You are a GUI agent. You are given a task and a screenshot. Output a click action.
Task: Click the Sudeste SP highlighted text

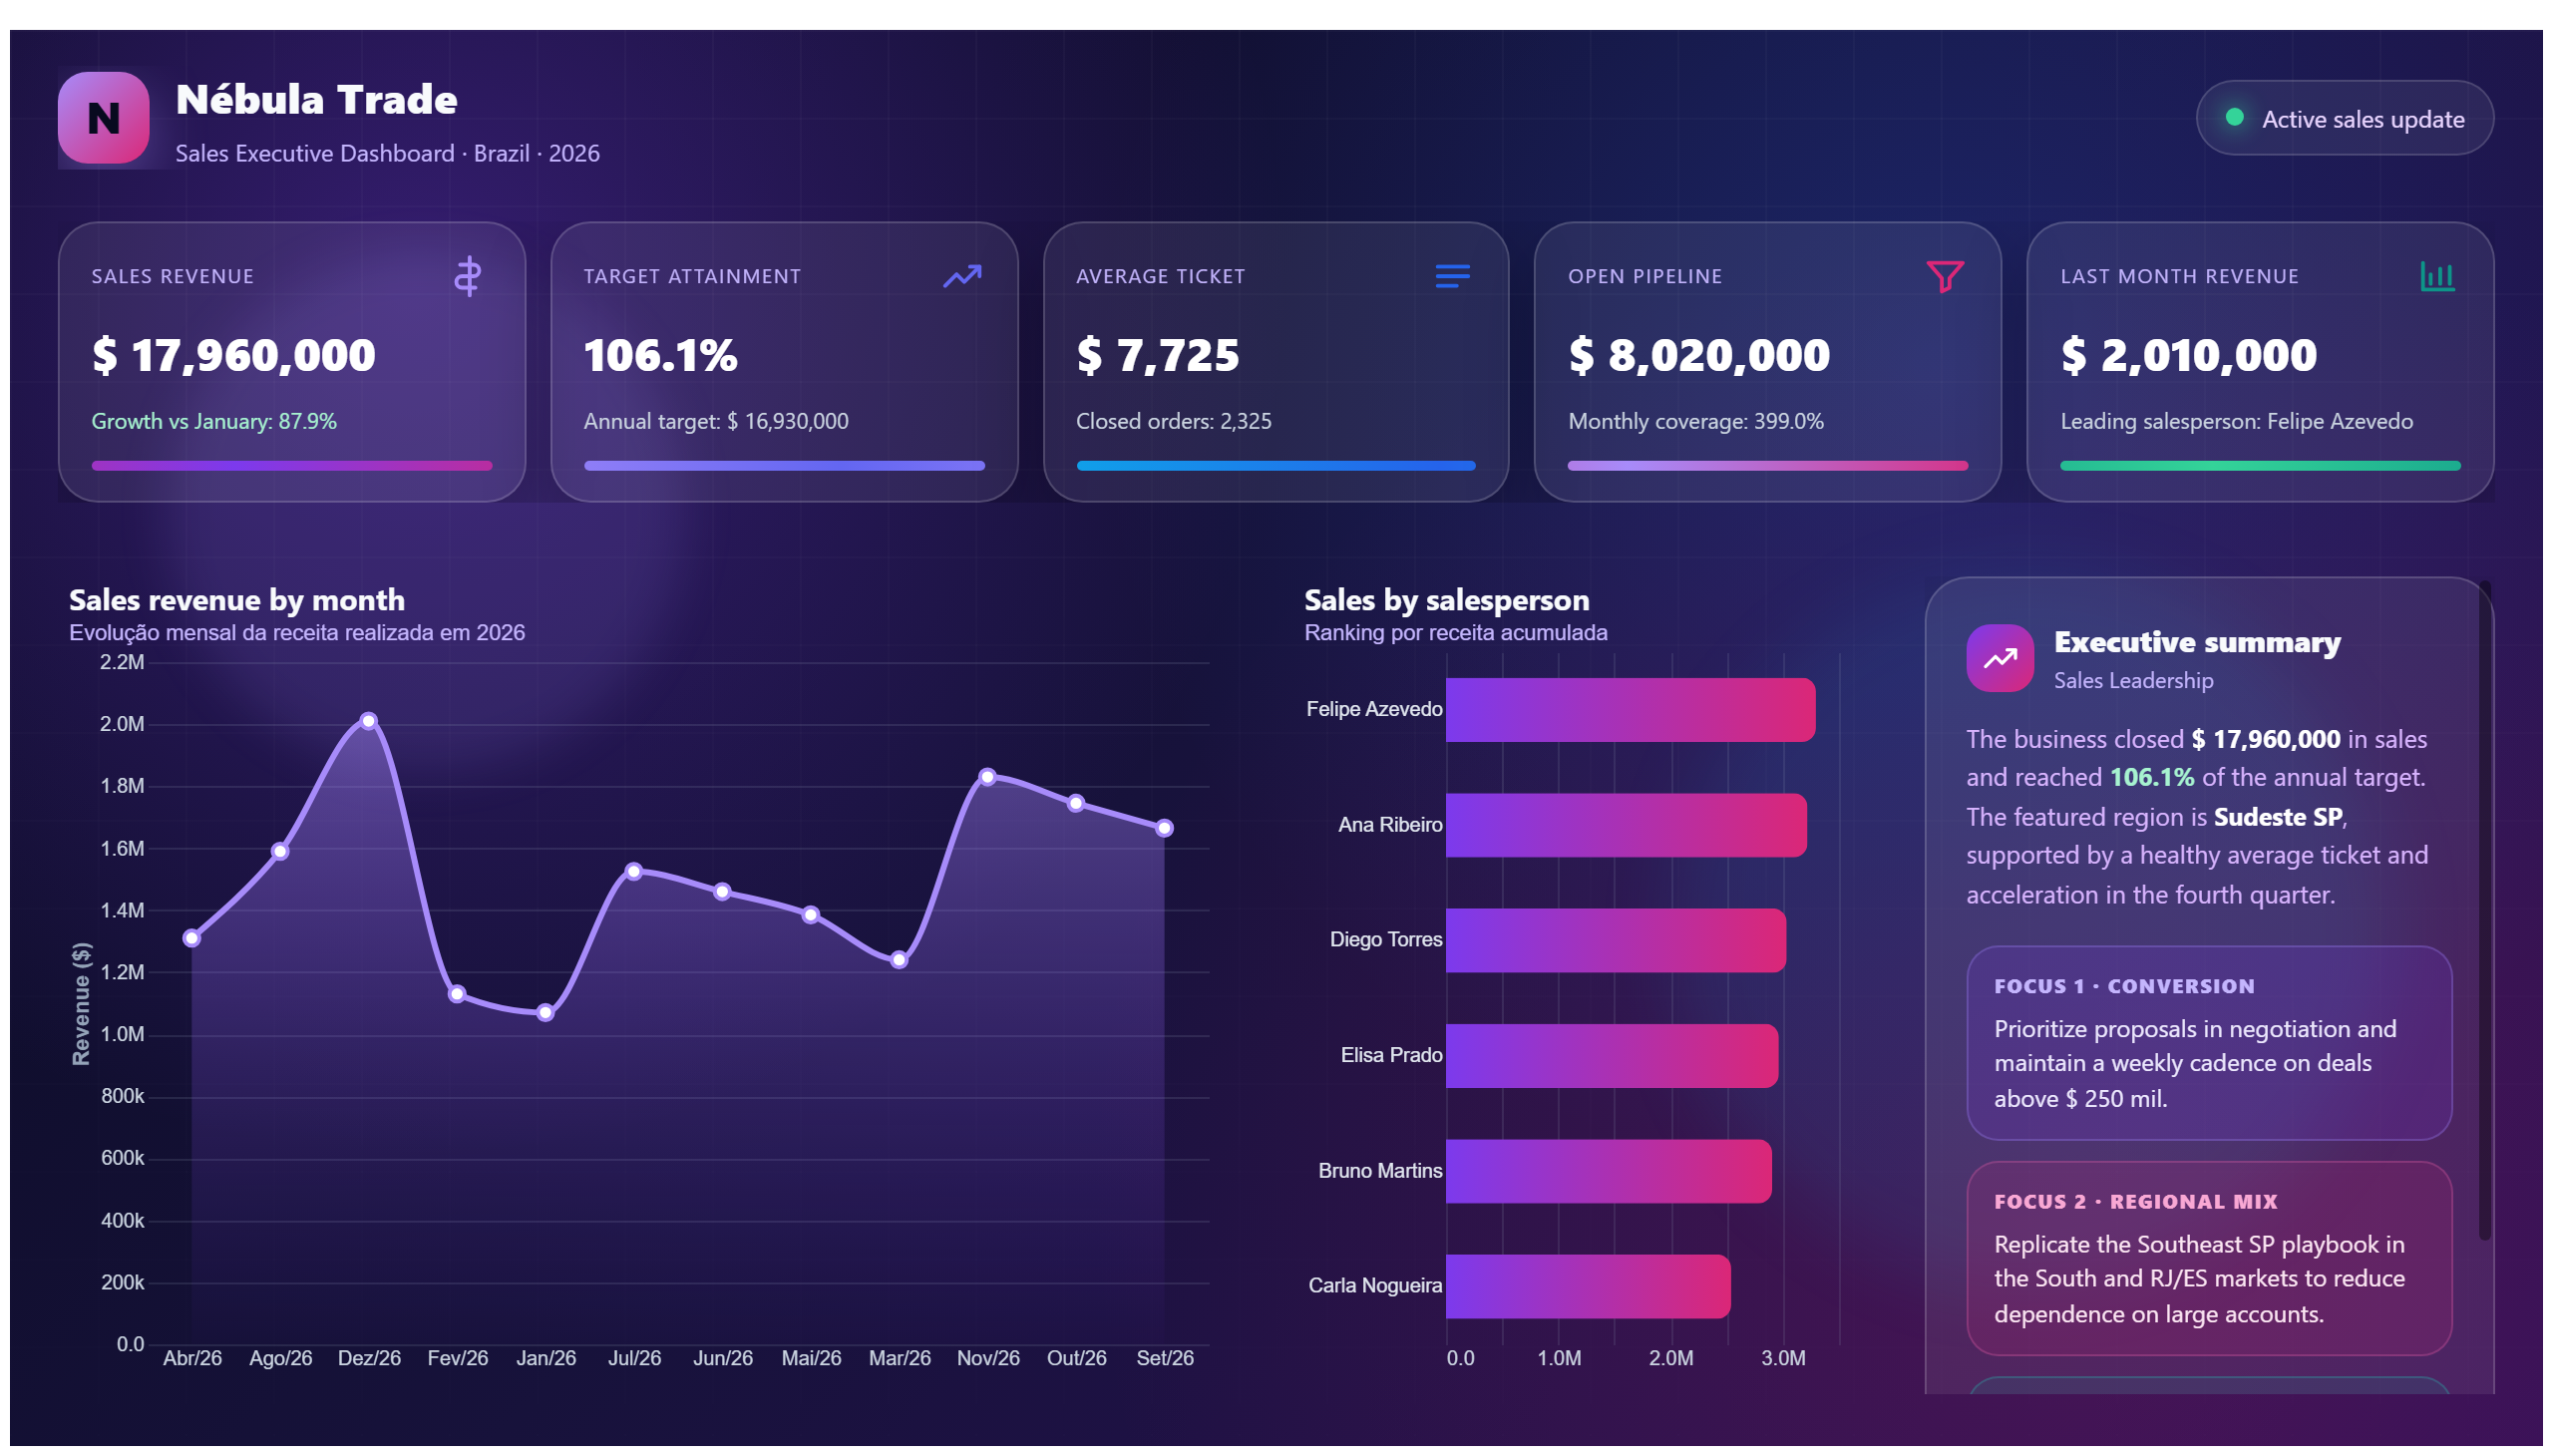(2278, 817)
